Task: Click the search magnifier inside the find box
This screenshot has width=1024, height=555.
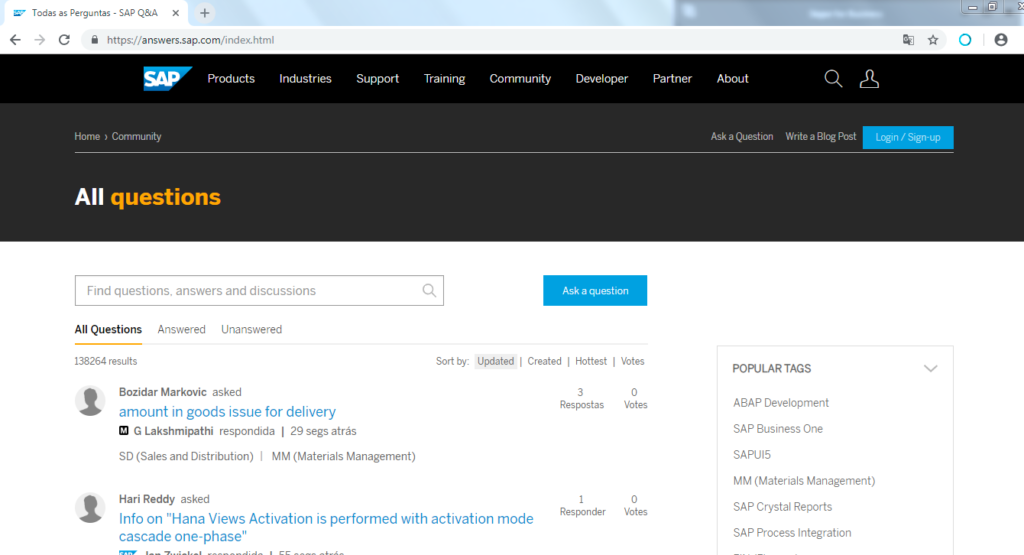Action: 429,291
